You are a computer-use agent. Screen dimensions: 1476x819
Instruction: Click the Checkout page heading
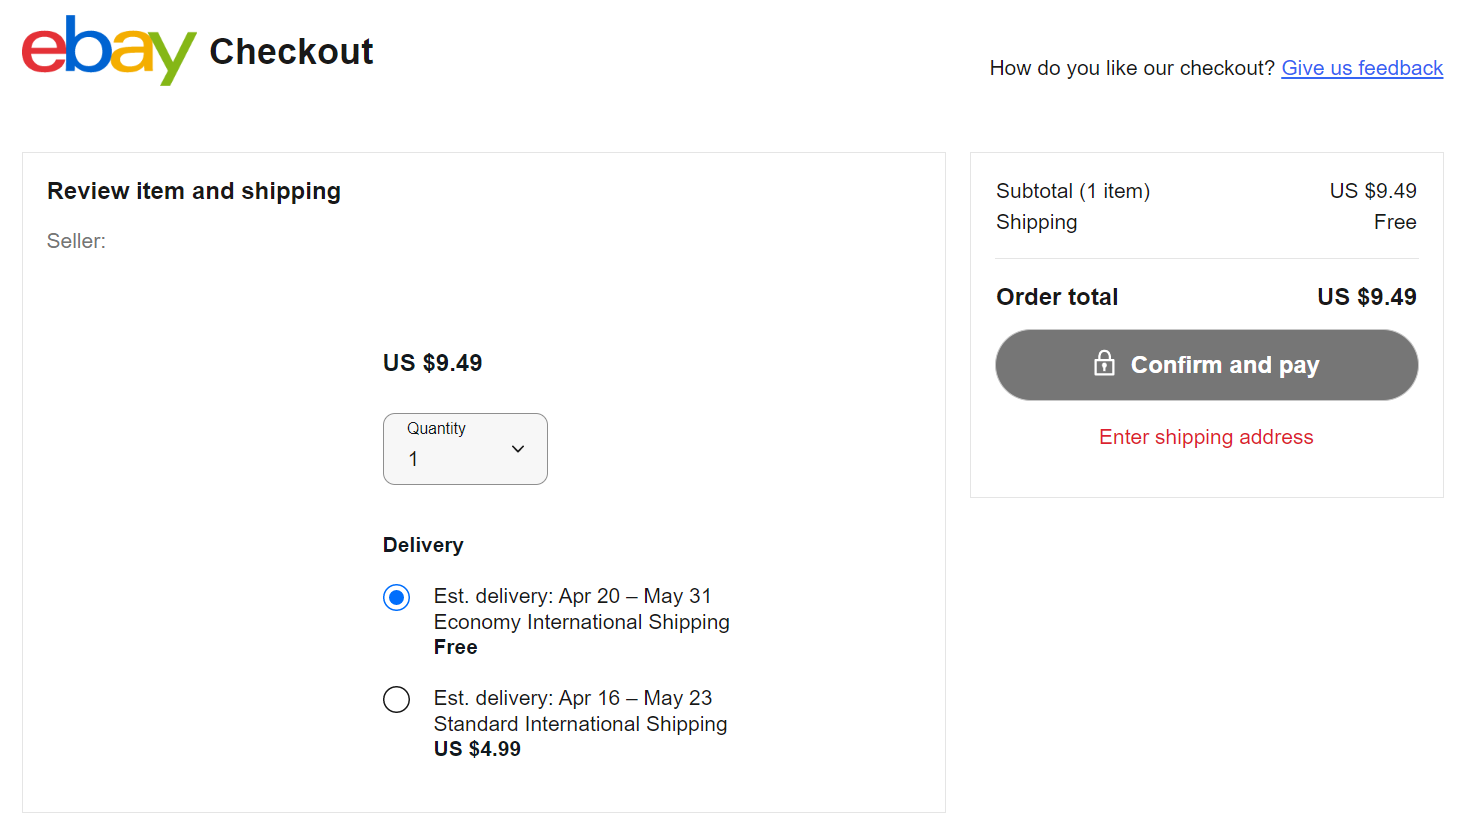(291, 51)
